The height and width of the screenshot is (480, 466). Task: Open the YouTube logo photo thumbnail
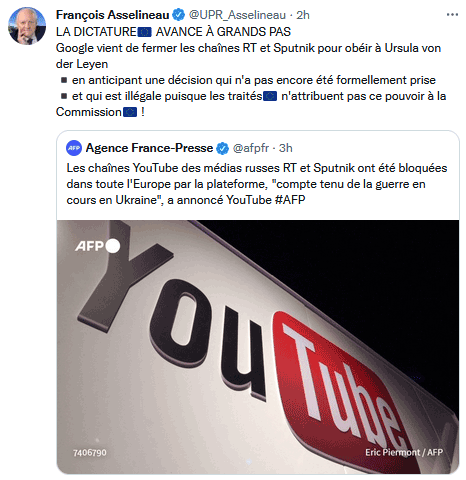258,347
